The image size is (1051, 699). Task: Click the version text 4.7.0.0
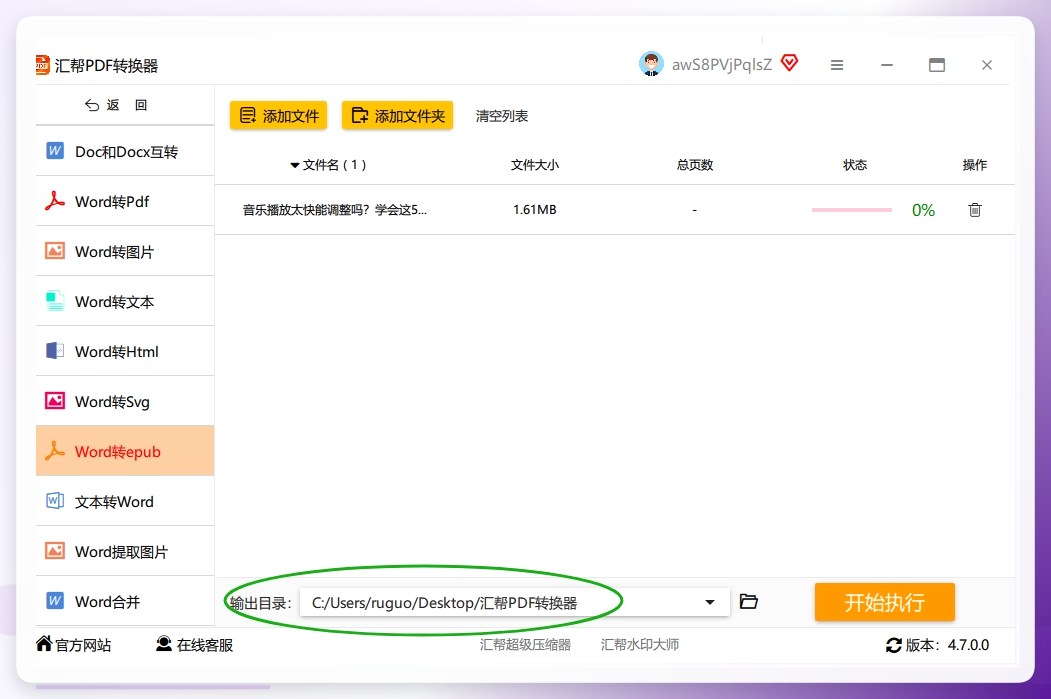click(968, 645)
